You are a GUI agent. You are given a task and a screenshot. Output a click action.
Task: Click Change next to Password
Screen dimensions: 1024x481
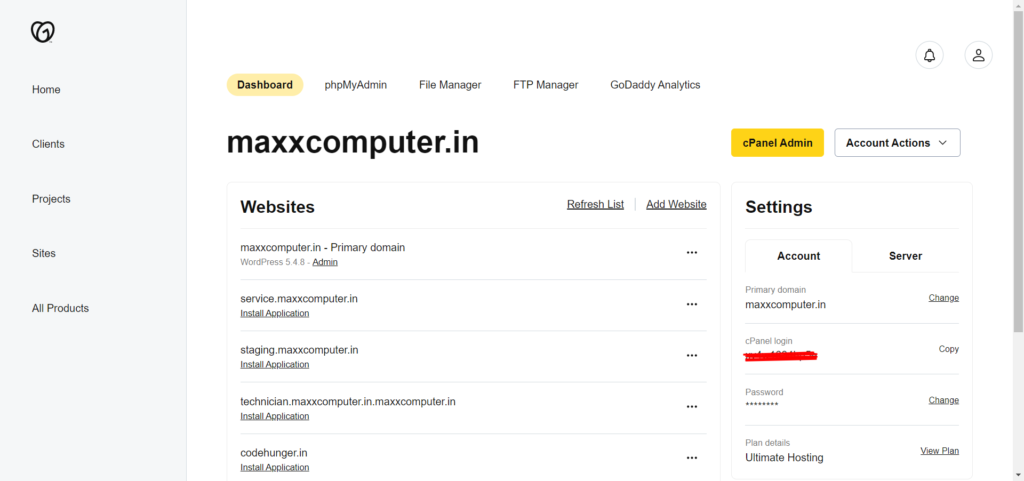pyautogui.click(x=944, y=400)
